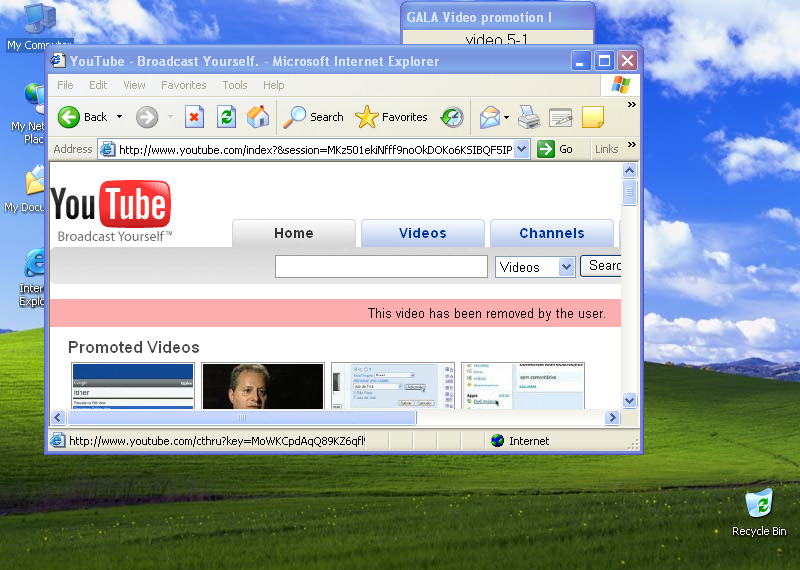Image resolution: width=800 pixels, height=570 pixels.
Task: Click the IE title bar page icon
Action: click(58, 61)
